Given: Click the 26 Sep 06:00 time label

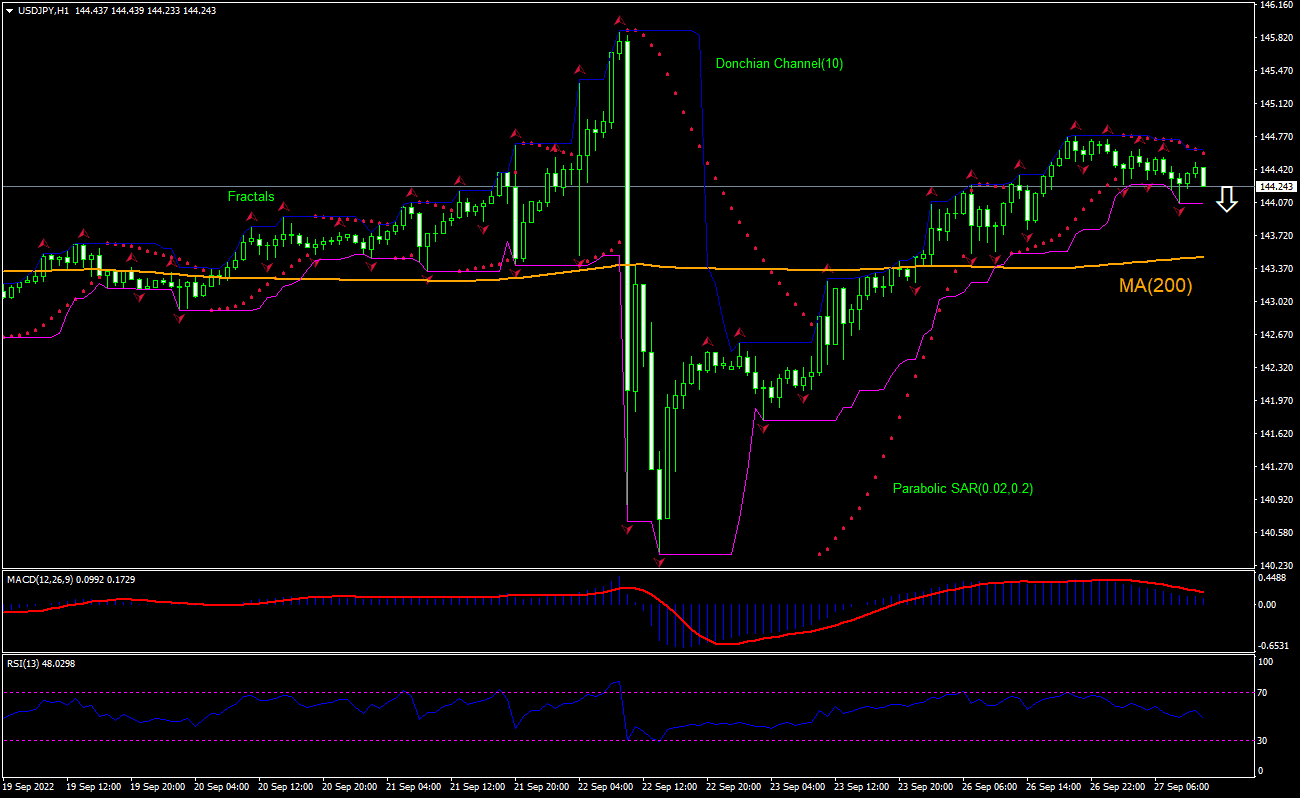Looking at the screenshot, I should [989, 786].
